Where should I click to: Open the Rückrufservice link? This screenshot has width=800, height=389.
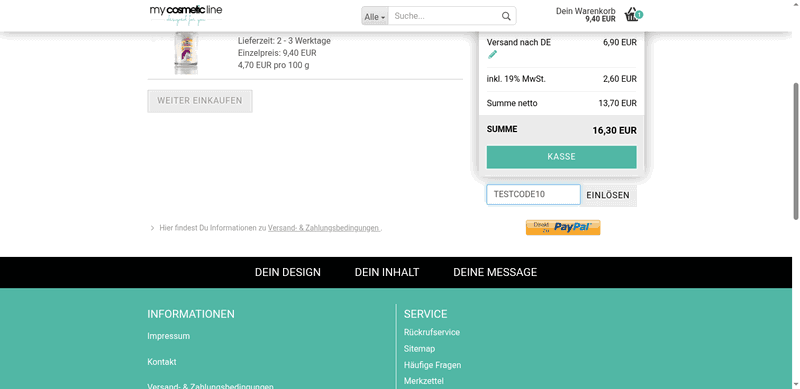tap(432, 332)
